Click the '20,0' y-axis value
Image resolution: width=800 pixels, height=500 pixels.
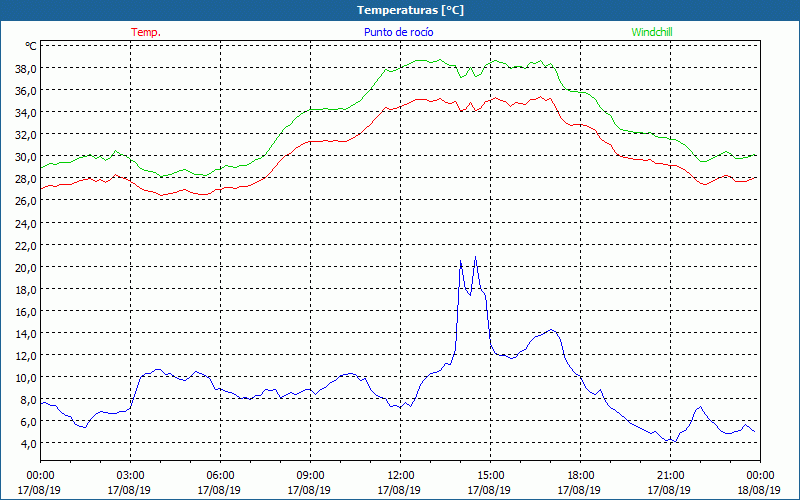click(x=25, y=267)
